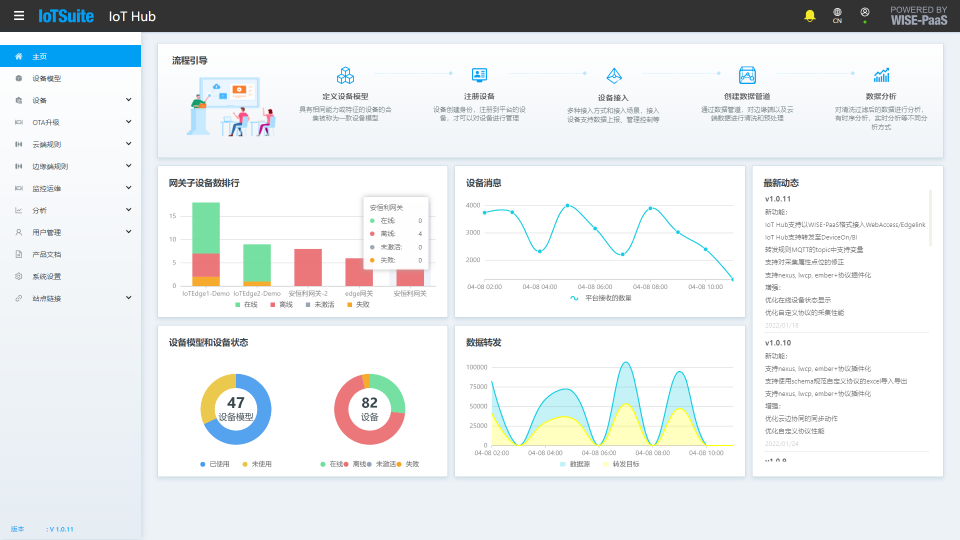The width and height of the screenshot is (960, 540).
Task: Click the 注册设备 step icon
Action: (479, 75)
